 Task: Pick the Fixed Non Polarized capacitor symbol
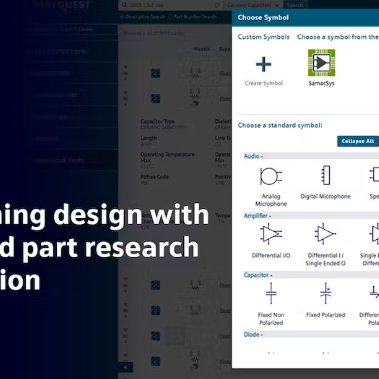(x=271, y=293)
